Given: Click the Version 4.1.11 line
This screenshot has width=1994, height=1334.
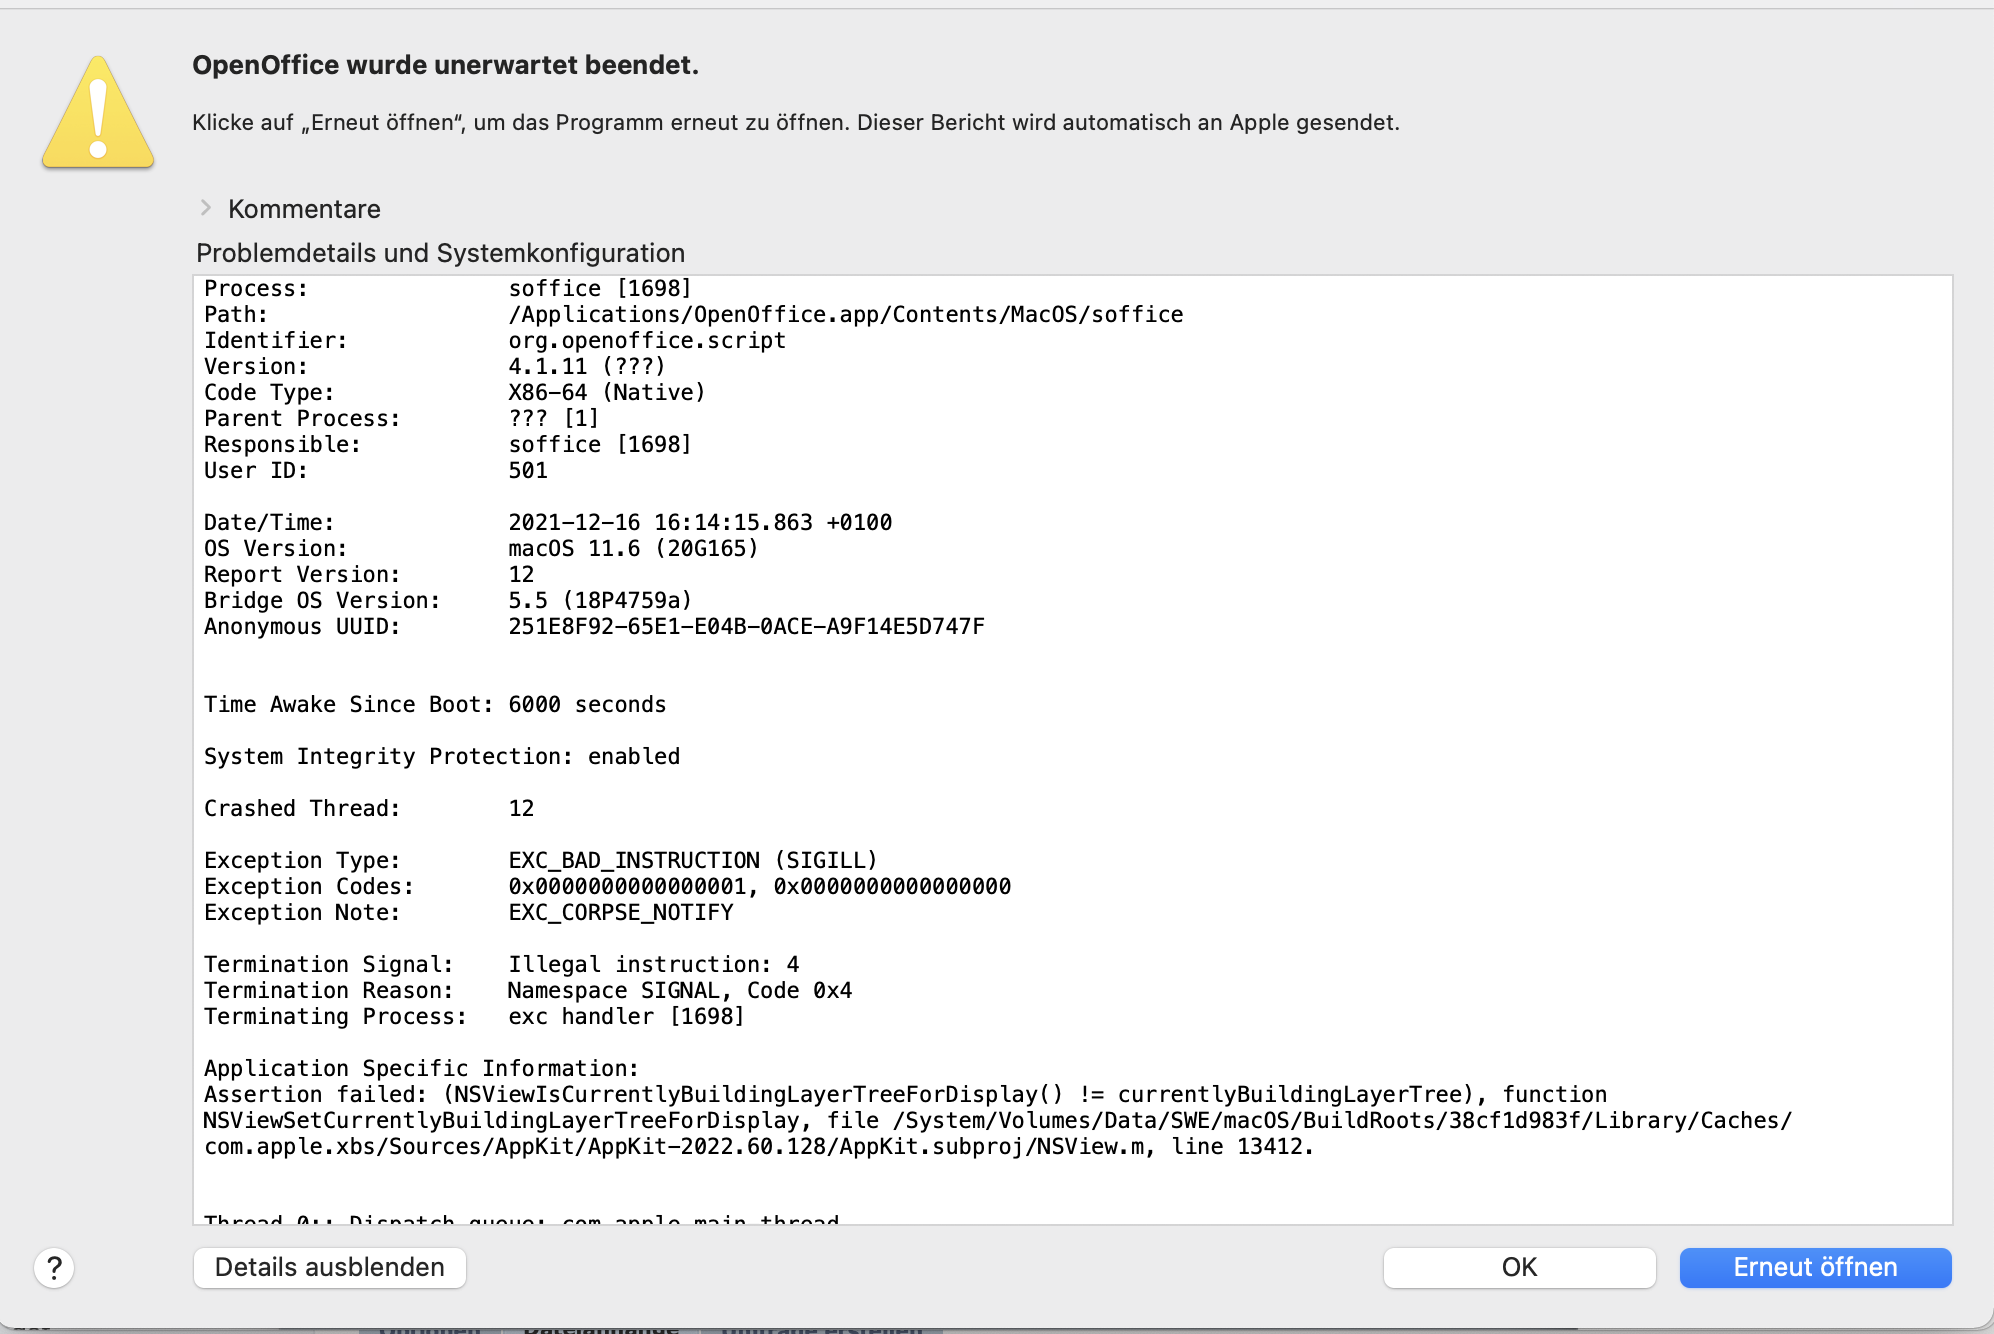Looking at the screenshot, I should point(586,367).
